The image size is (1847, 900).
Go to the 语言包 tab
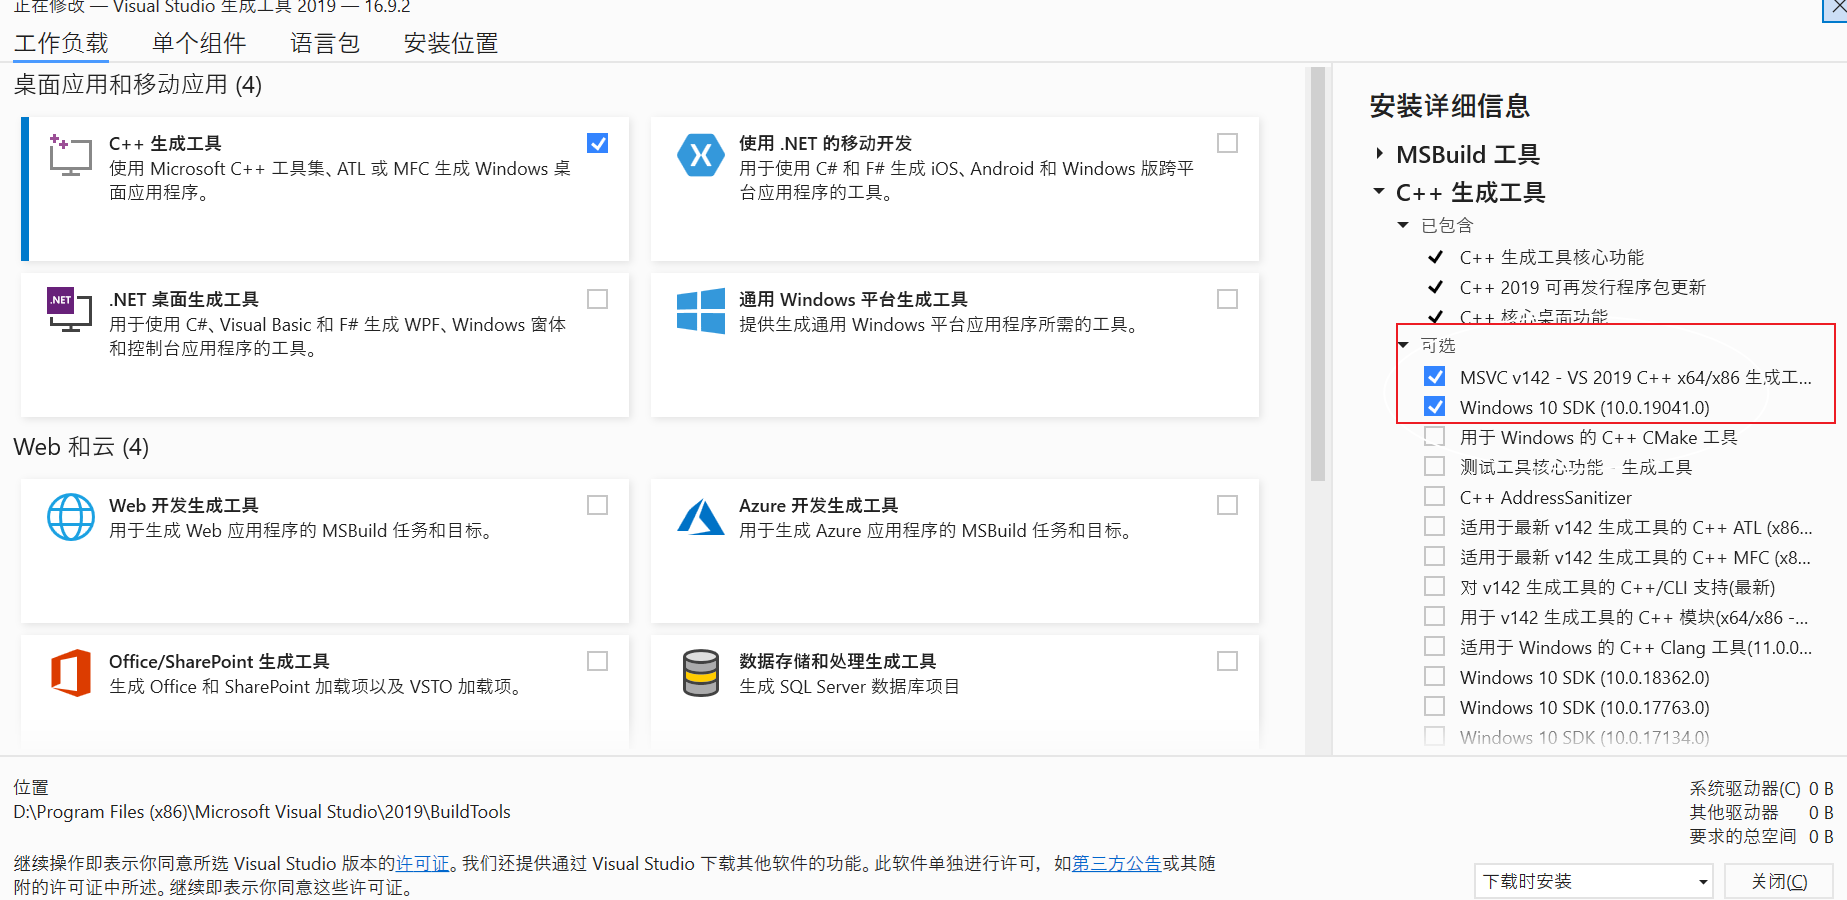[x=325, y=43]
